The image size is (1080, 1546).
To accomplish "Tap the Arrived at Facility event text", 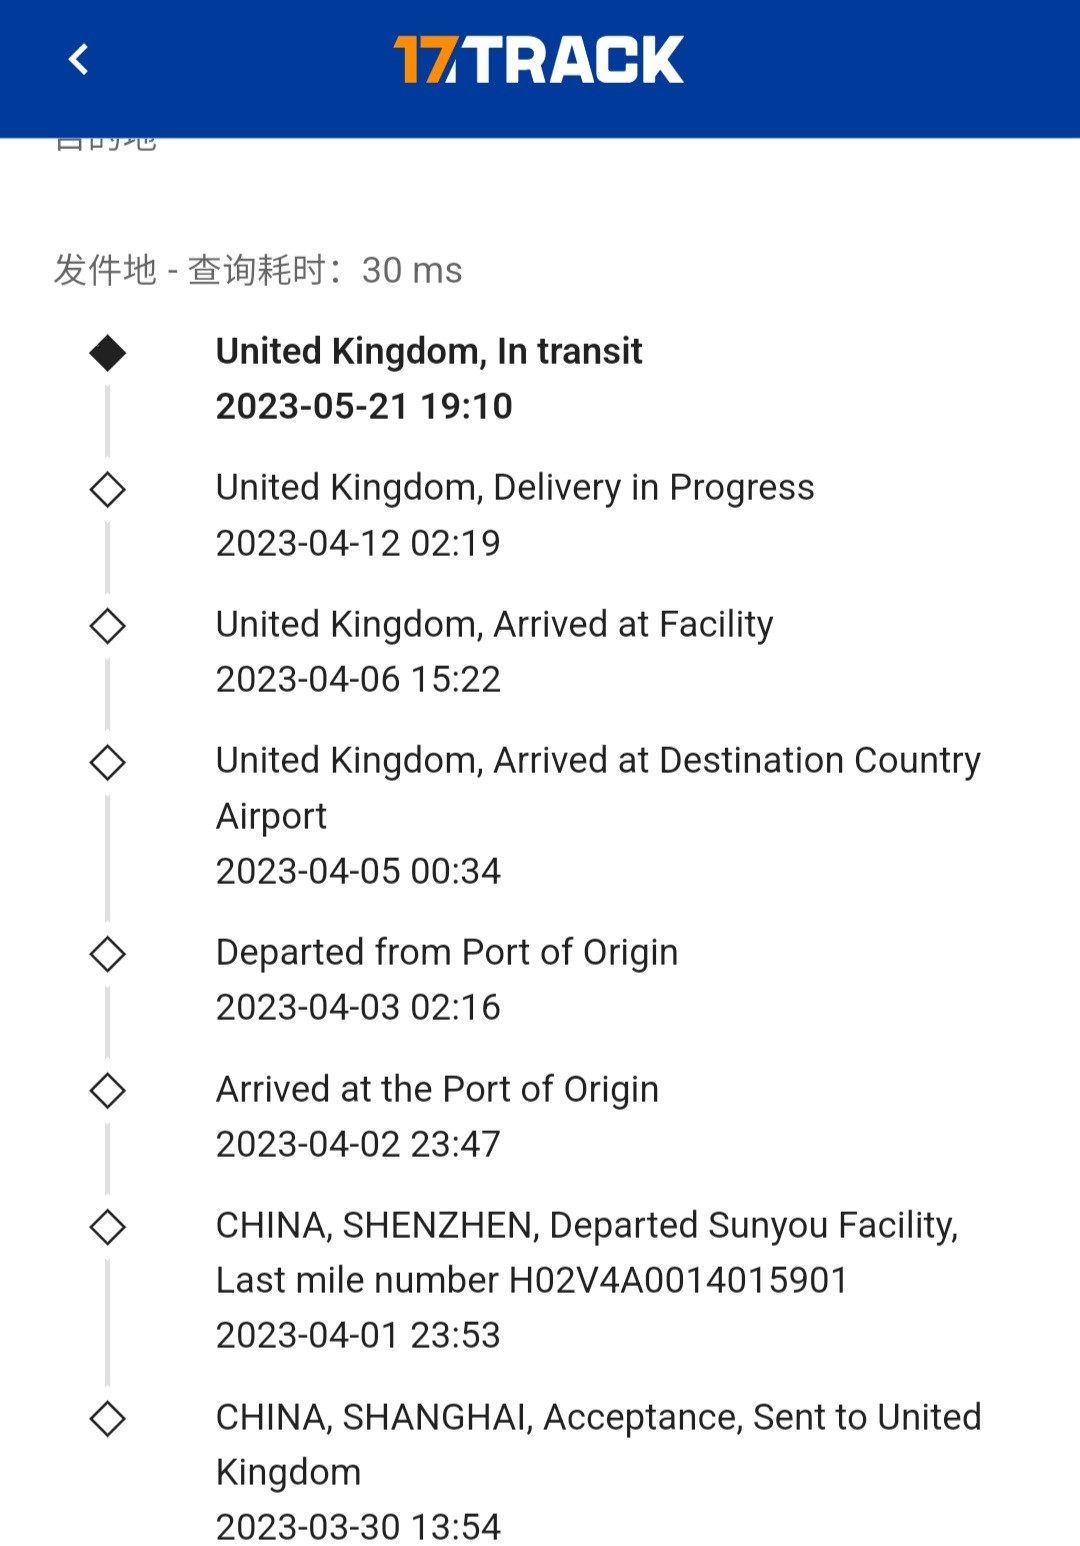I will (x=495, y=624).
